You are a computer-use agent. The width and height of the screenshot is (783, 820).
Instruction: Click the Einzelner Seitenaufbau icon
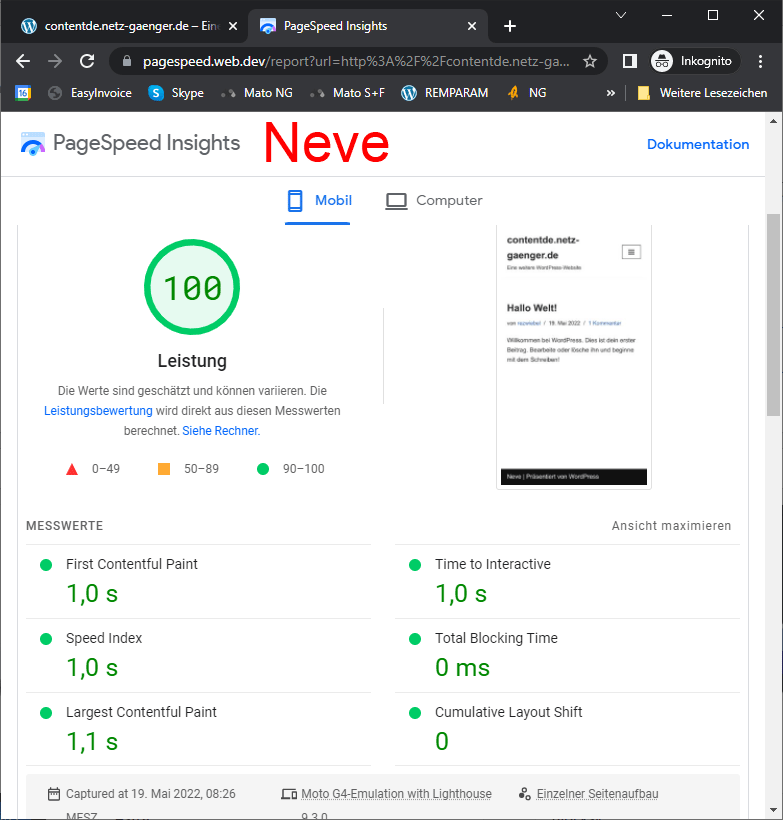click(x=525, y=794)
